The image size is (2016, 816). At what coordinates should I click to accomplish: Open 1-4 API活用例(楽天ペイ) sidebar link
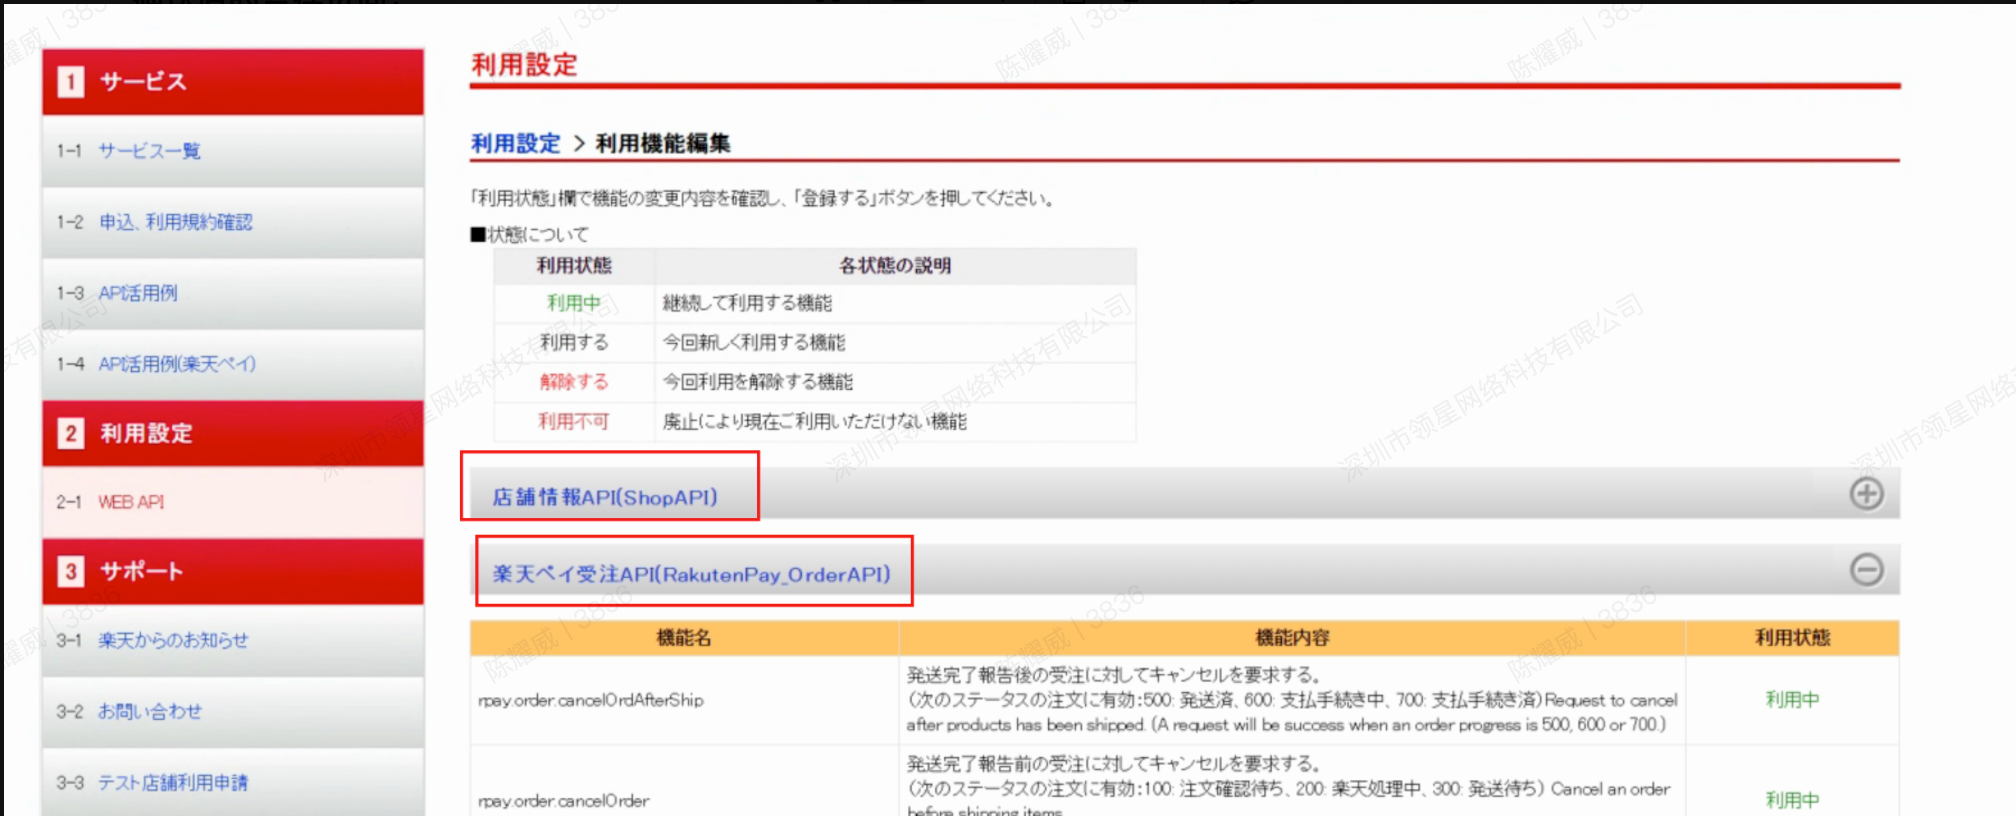click(177, 364)
